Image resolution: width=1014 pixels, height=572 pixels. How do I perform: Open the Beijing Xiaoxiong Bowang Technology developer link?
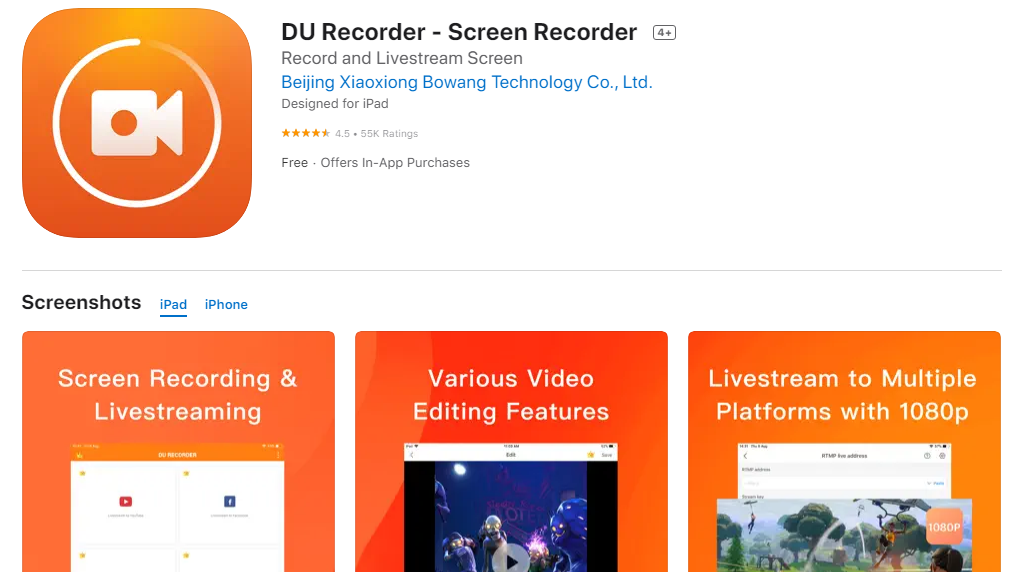[x=466, y=82]
